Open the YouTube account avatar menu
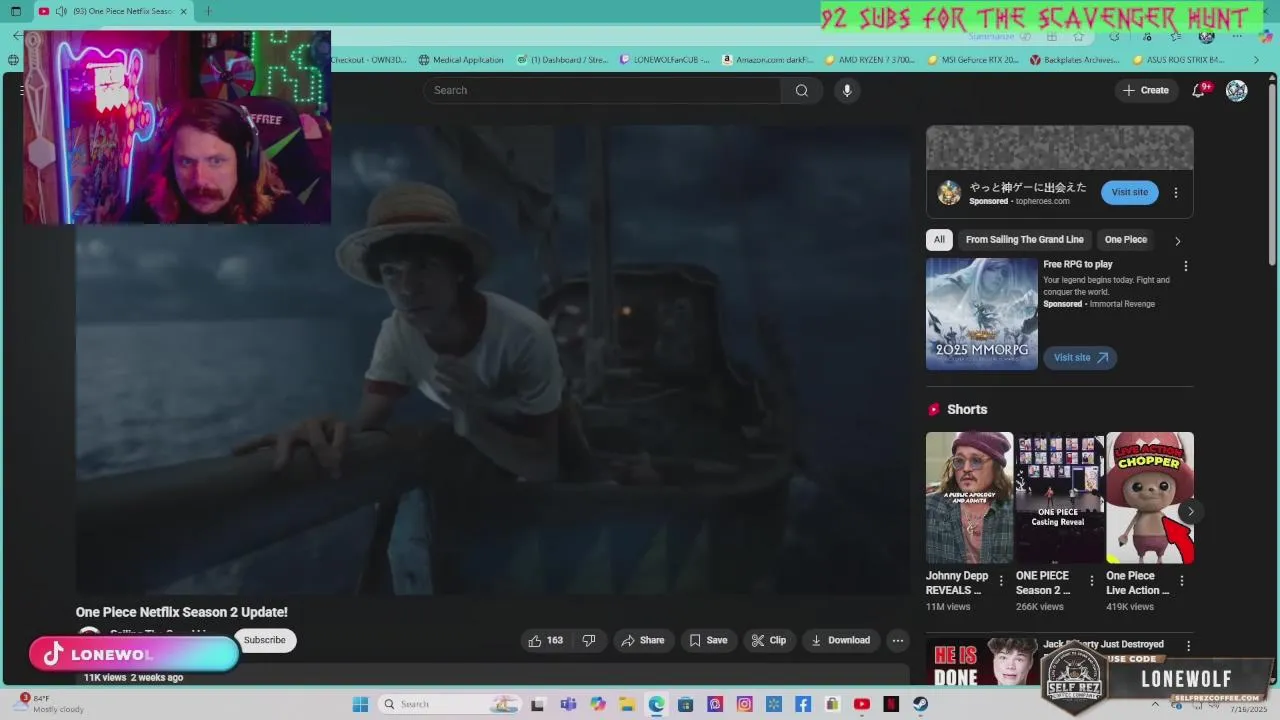The image size is (1280, 720). click(x=1237, y=90)
